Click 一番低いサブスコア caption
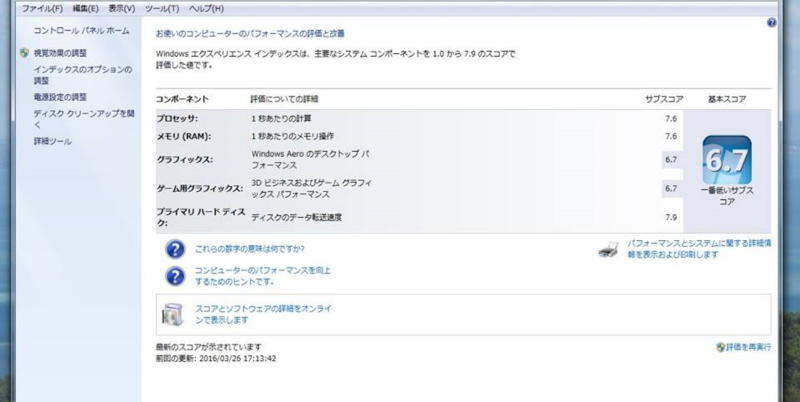The image size is (800, 402). 727,196
